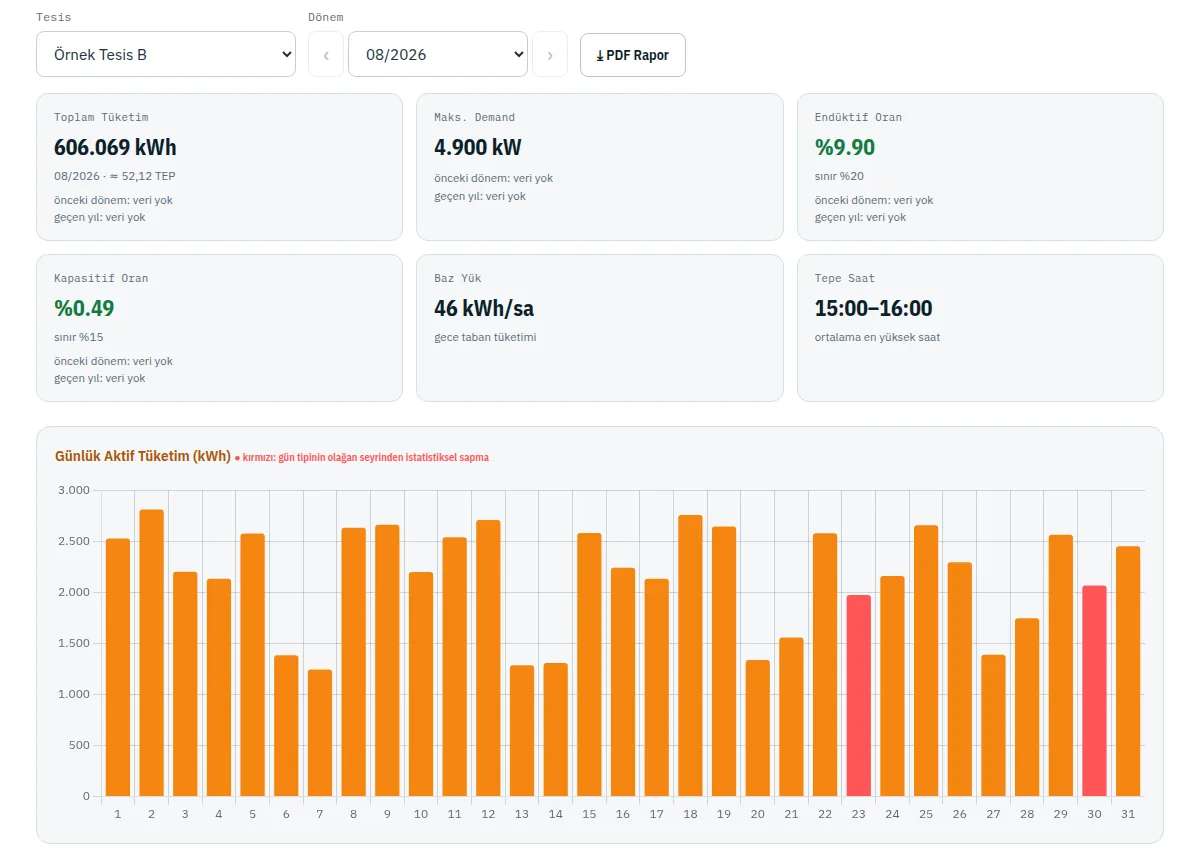Click the Günlük Aktif Tüketim chart title
This screenshot has height=852, width=1200.
click(143, 456)
